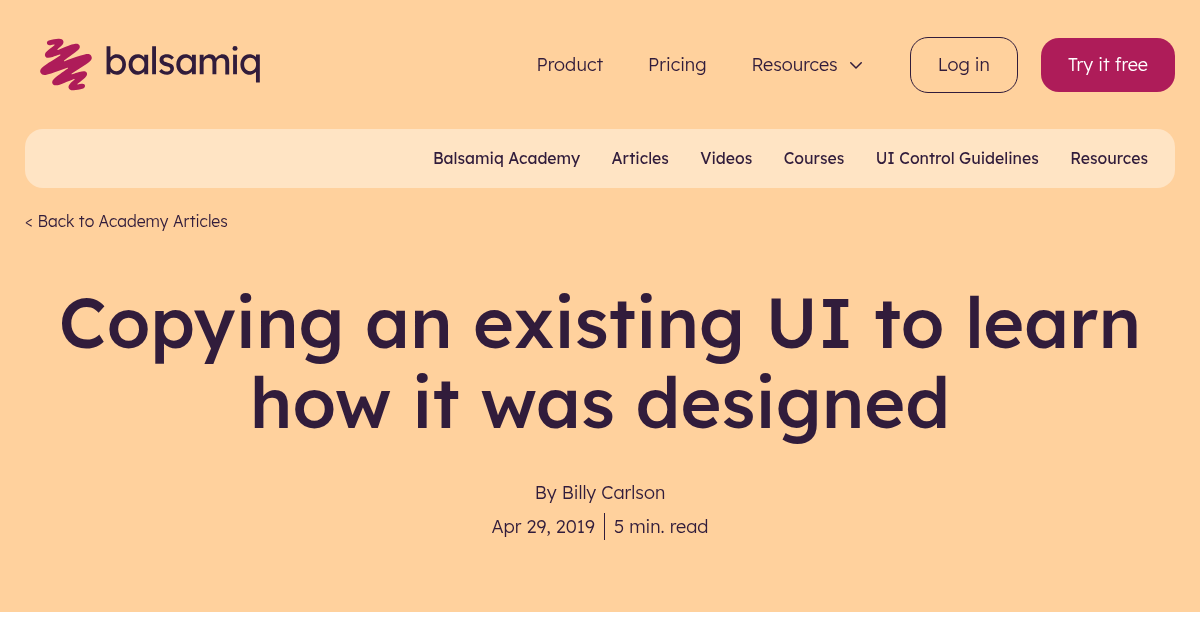Open the Courses section

813,158
